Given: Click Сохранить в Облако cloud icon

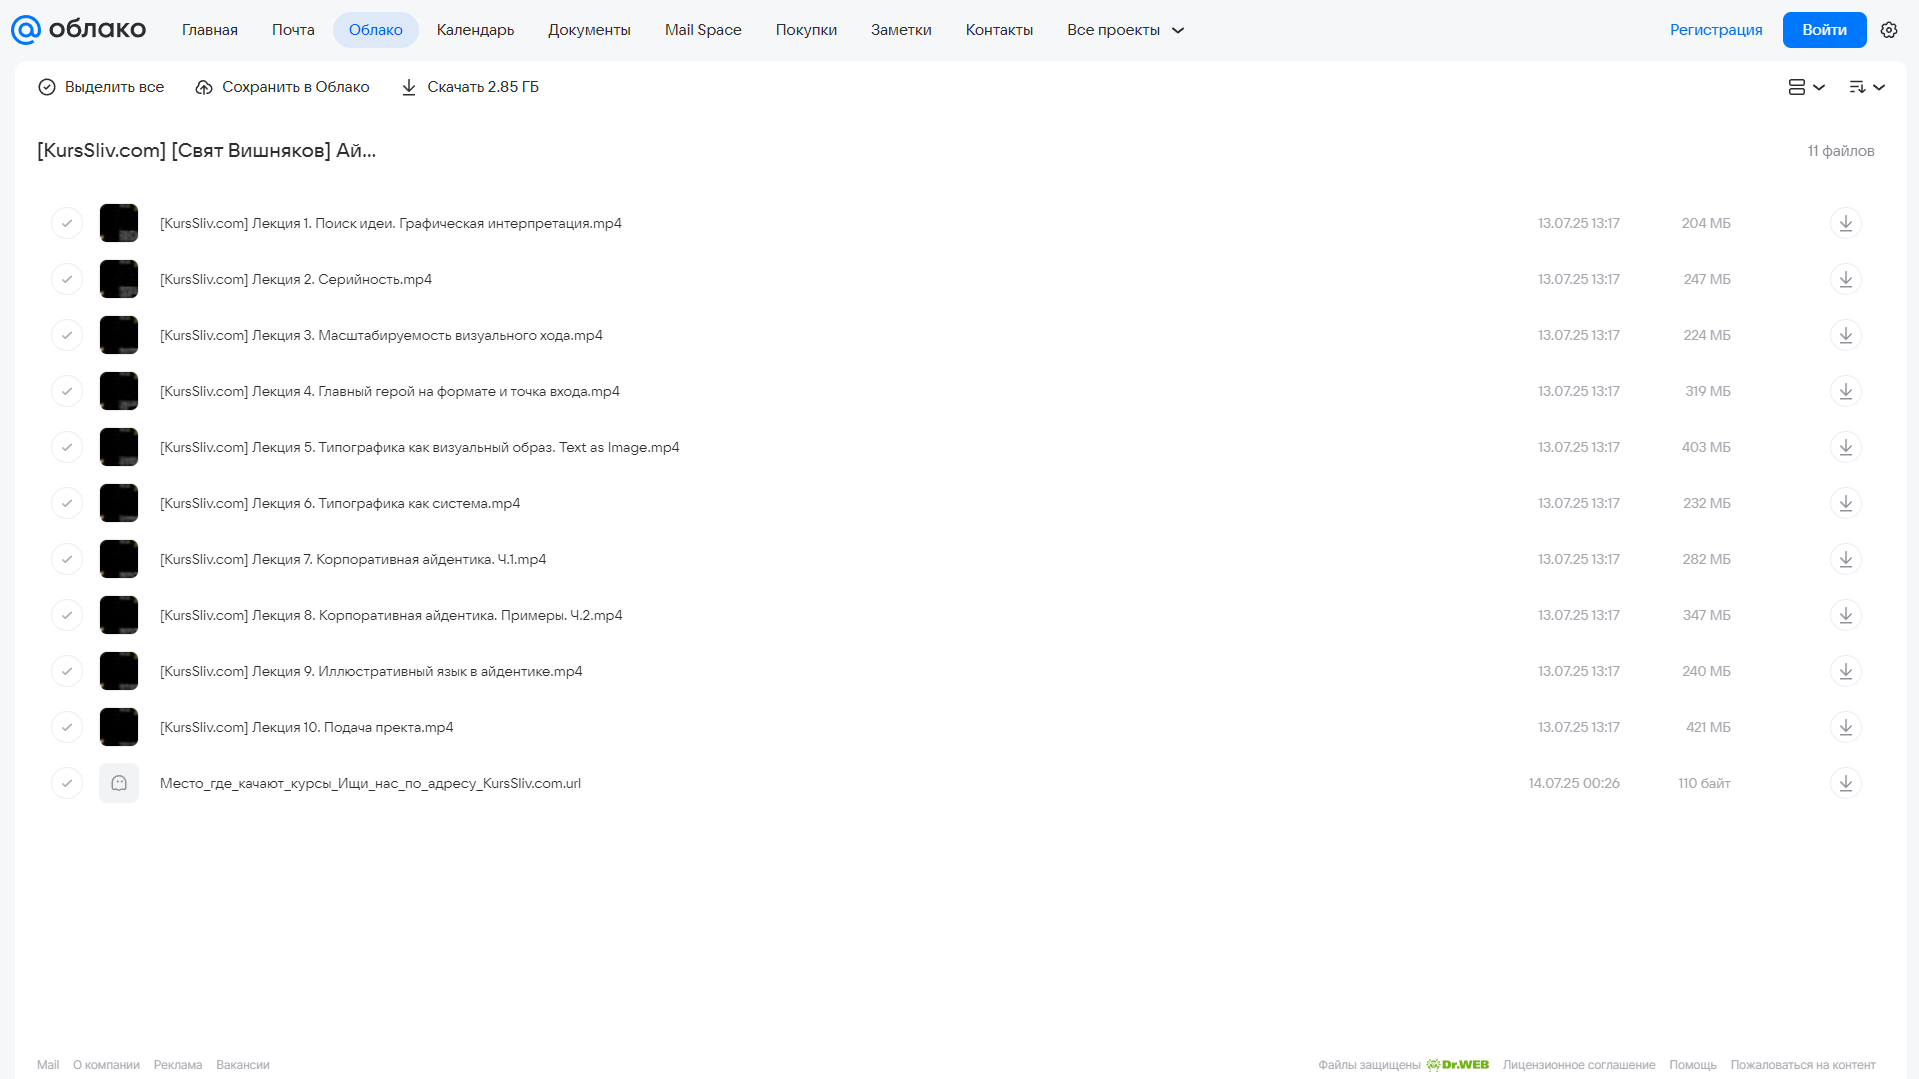Looking at the screenshot, I should click(x=204, y=87).
